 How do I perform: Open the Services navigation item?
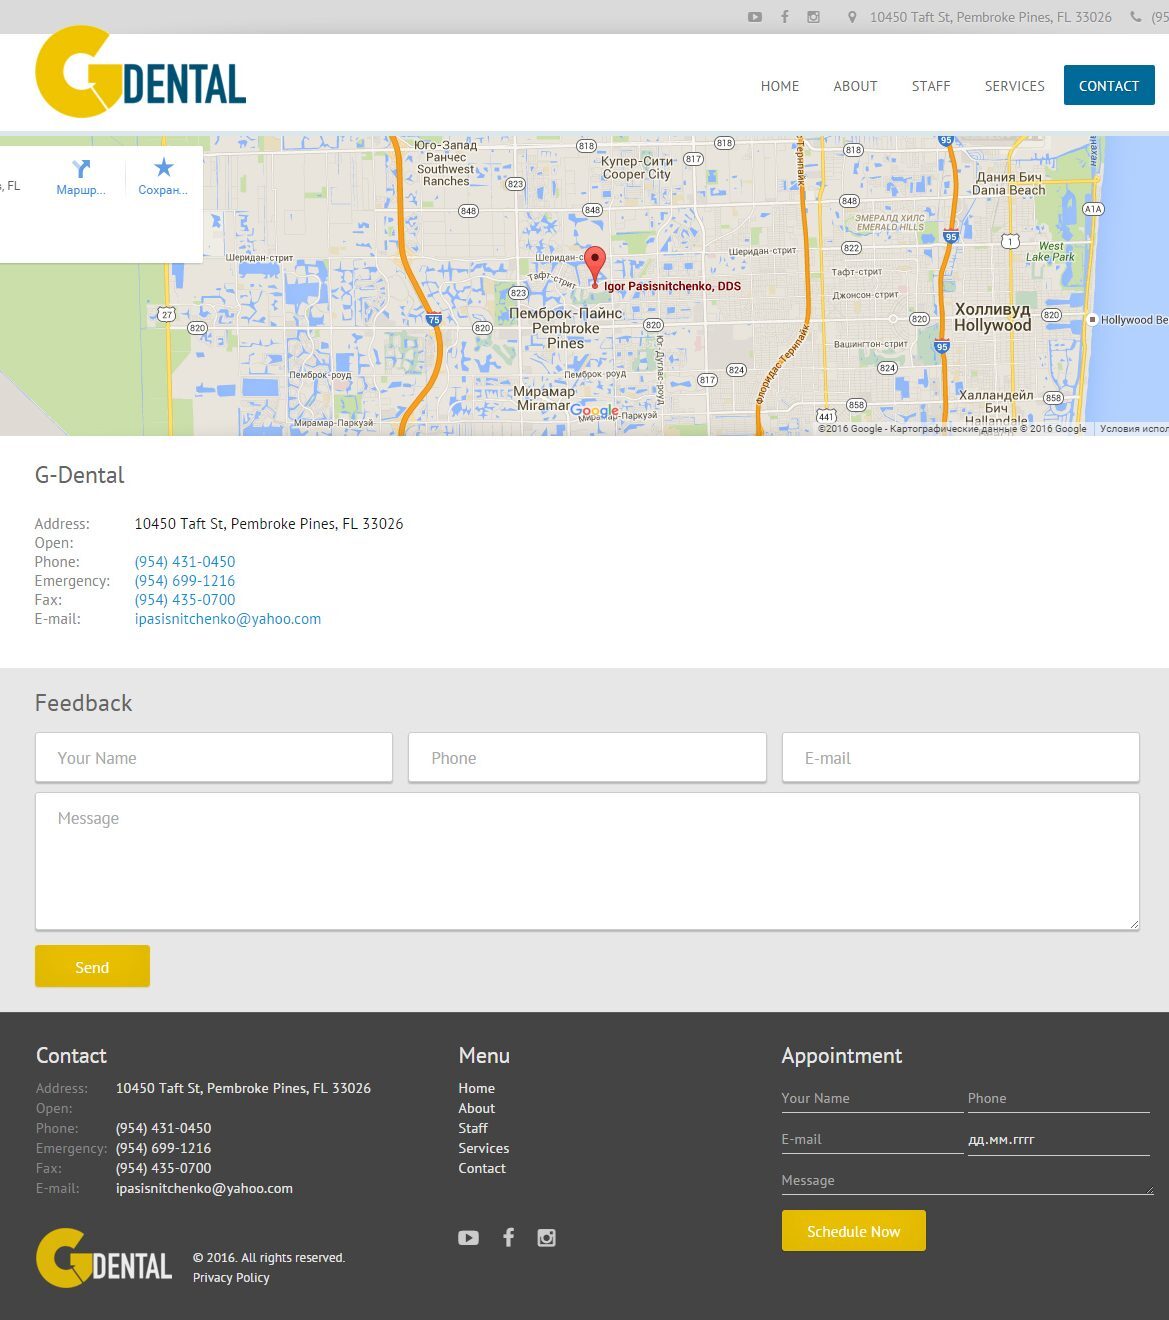[1014, 86]
